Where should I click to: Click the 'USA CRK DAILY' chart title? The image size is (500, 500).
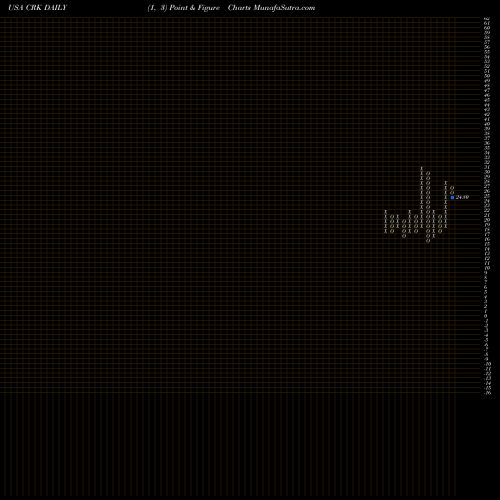(38, 8)
